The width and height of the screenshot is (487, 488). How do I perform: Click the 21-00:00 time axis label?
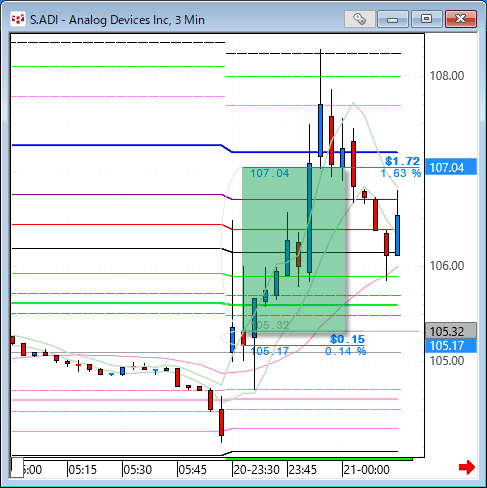366,470
